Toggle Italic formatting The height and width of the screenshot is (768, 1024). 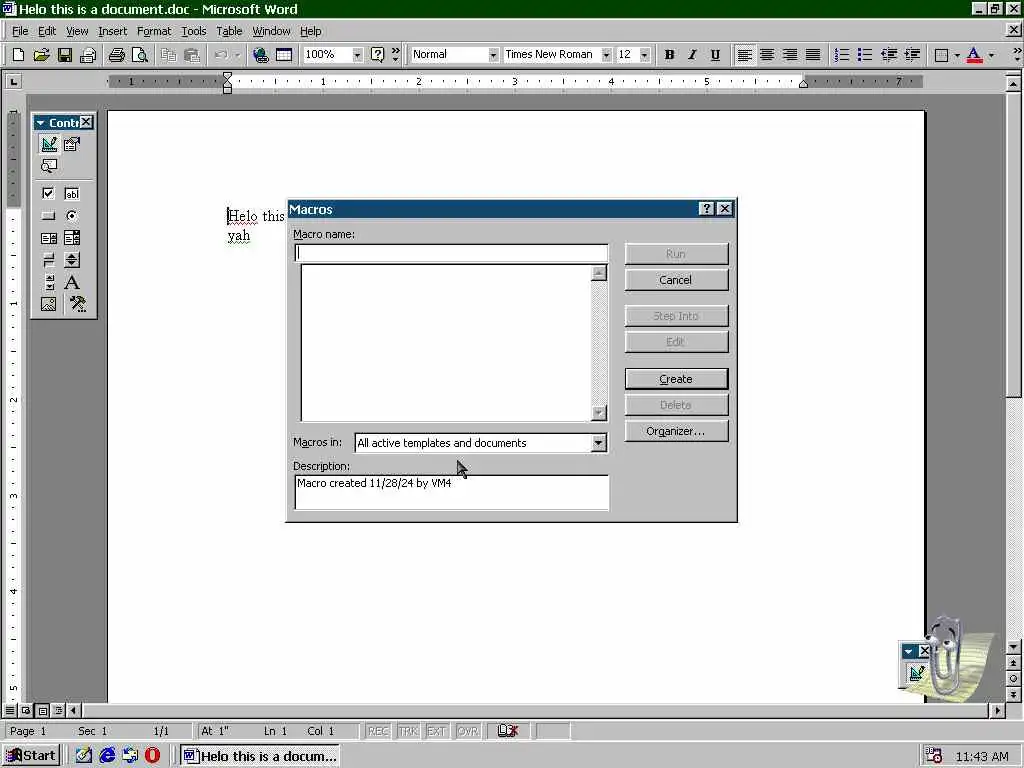tap(692, 55)
